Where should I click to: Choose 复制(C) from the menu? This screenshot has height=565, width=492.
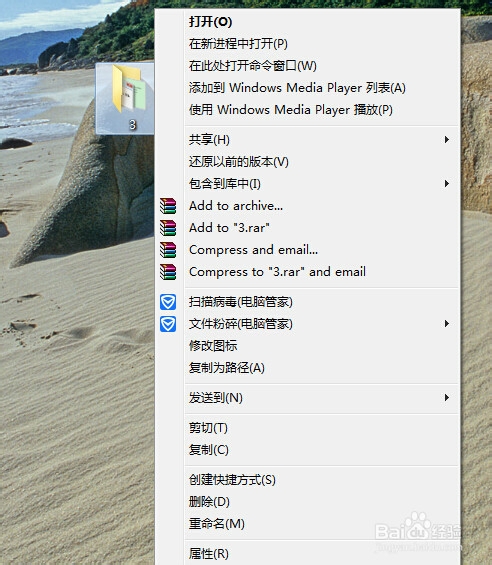point(308,450)
